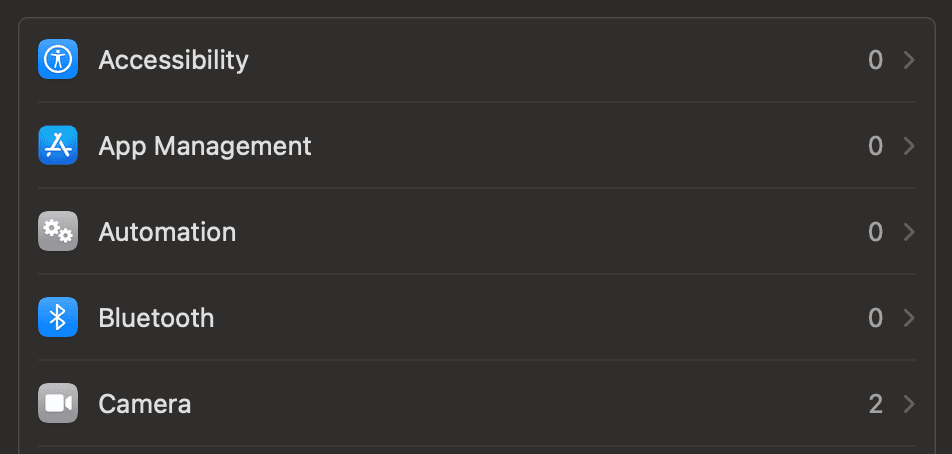Open the Accessibility privacy settings label

(x=173, y=60)
